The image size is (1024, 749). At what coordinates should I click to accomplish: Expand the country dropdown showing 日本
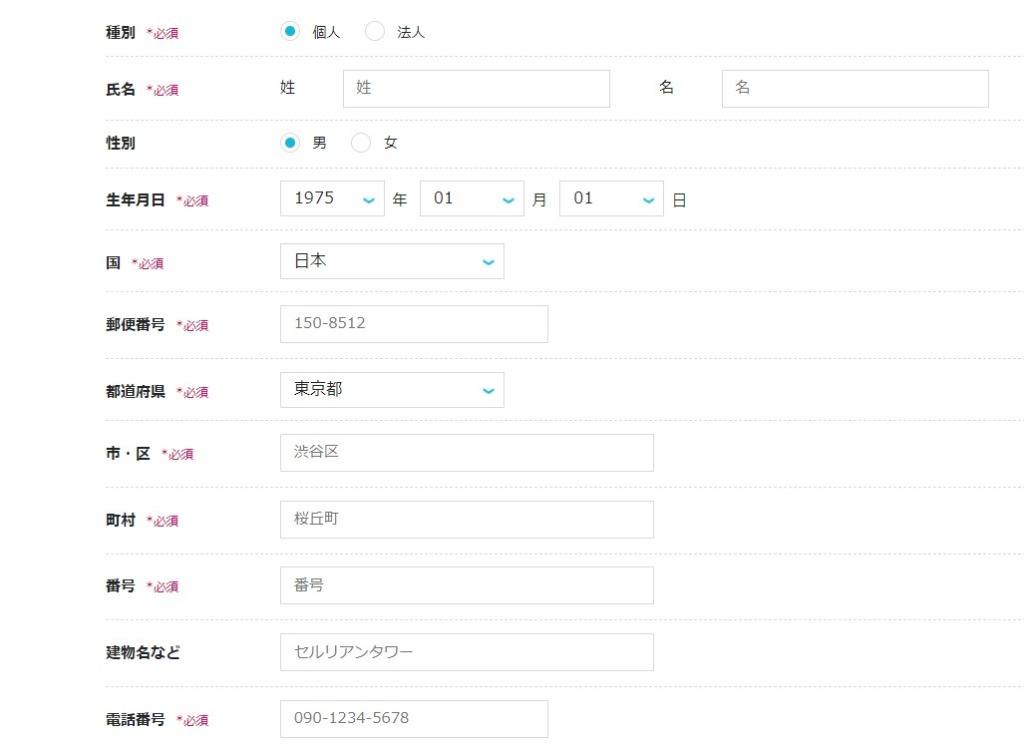point(392,261)
